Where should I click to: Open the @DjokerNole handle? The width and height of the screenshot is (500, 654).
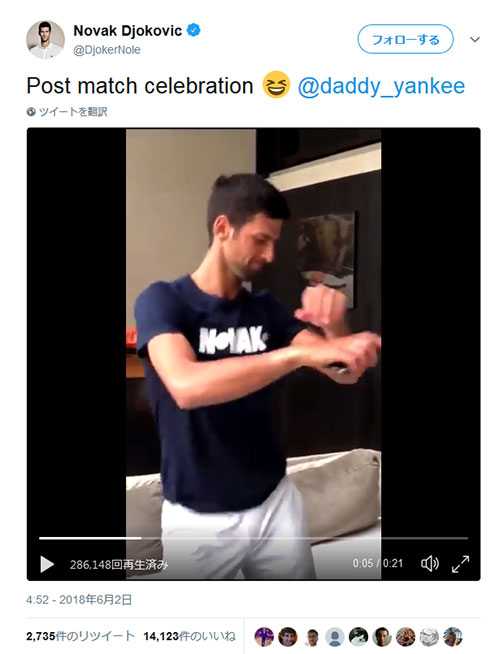107,50
